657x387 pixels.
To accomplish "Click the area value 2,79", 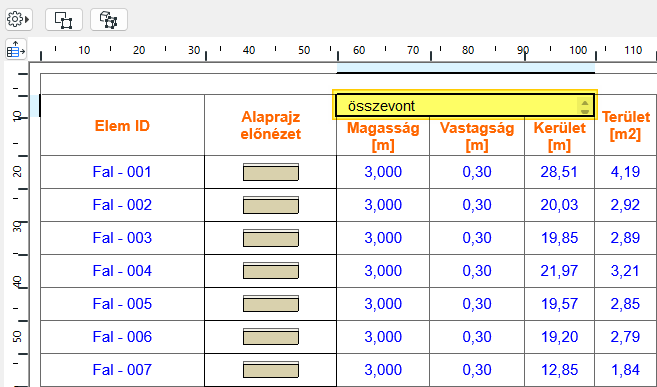I will pyautogui.click(x=625, y=337).
